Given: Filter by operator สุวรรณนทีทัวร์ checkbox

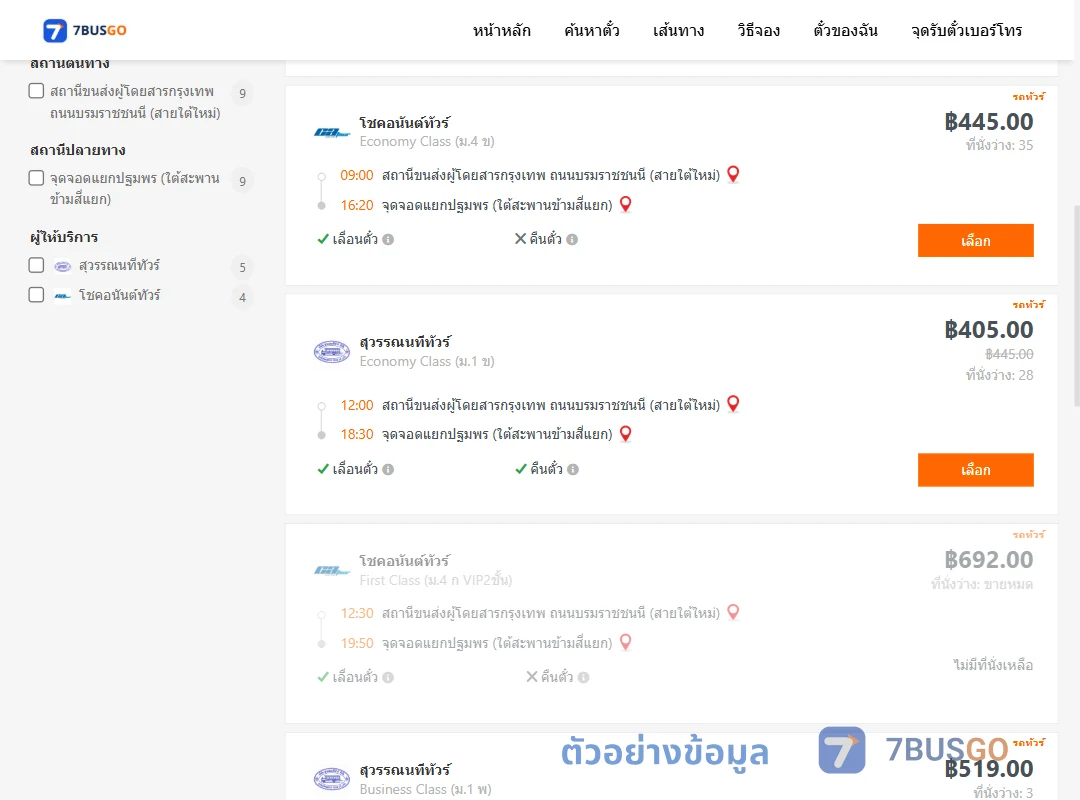Looking at the screenshot, I should pyautogui.click(x=37, y=265).
